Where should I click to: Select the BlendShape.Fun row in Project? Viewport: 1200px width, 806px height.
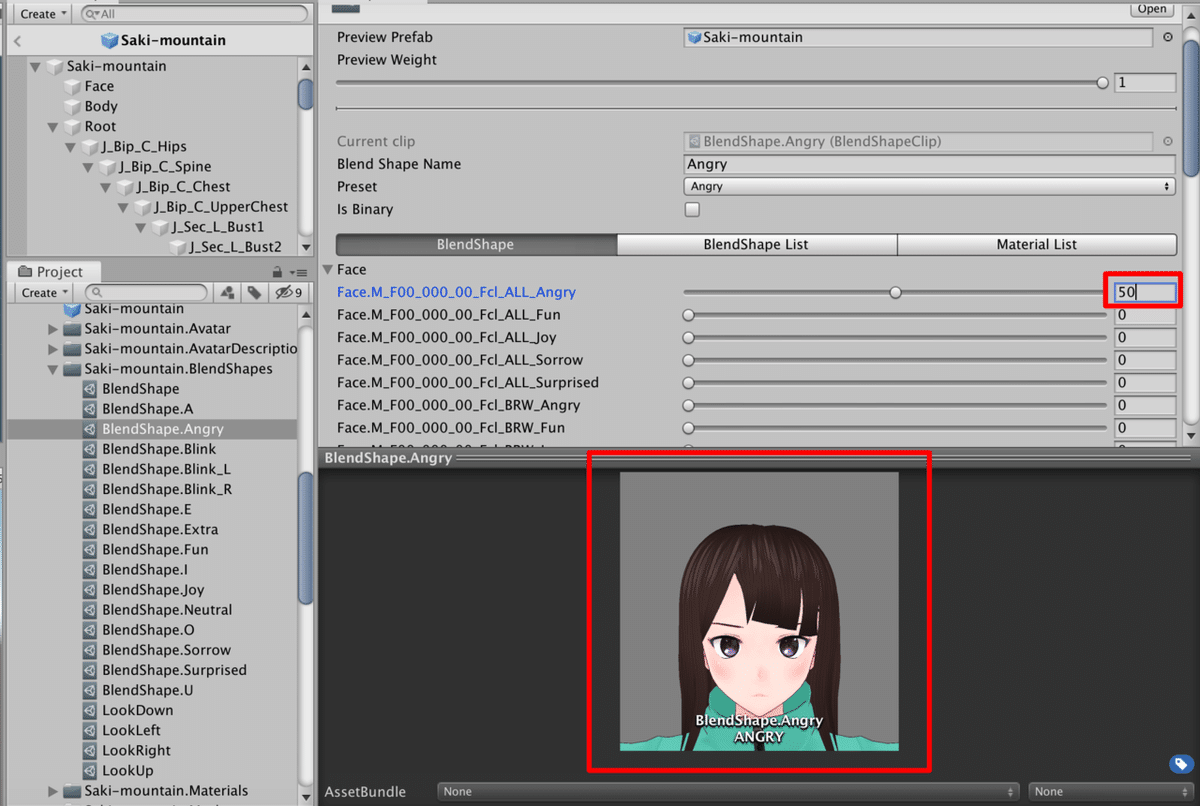pos(152,550)
